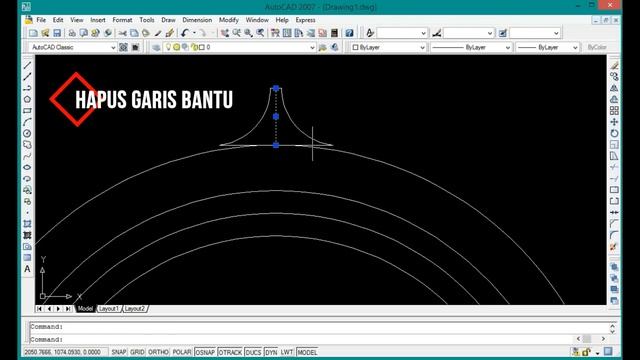Screen dimensions: 640x360
Task: Select the Multiline Text tool
Action: (27, 269)
